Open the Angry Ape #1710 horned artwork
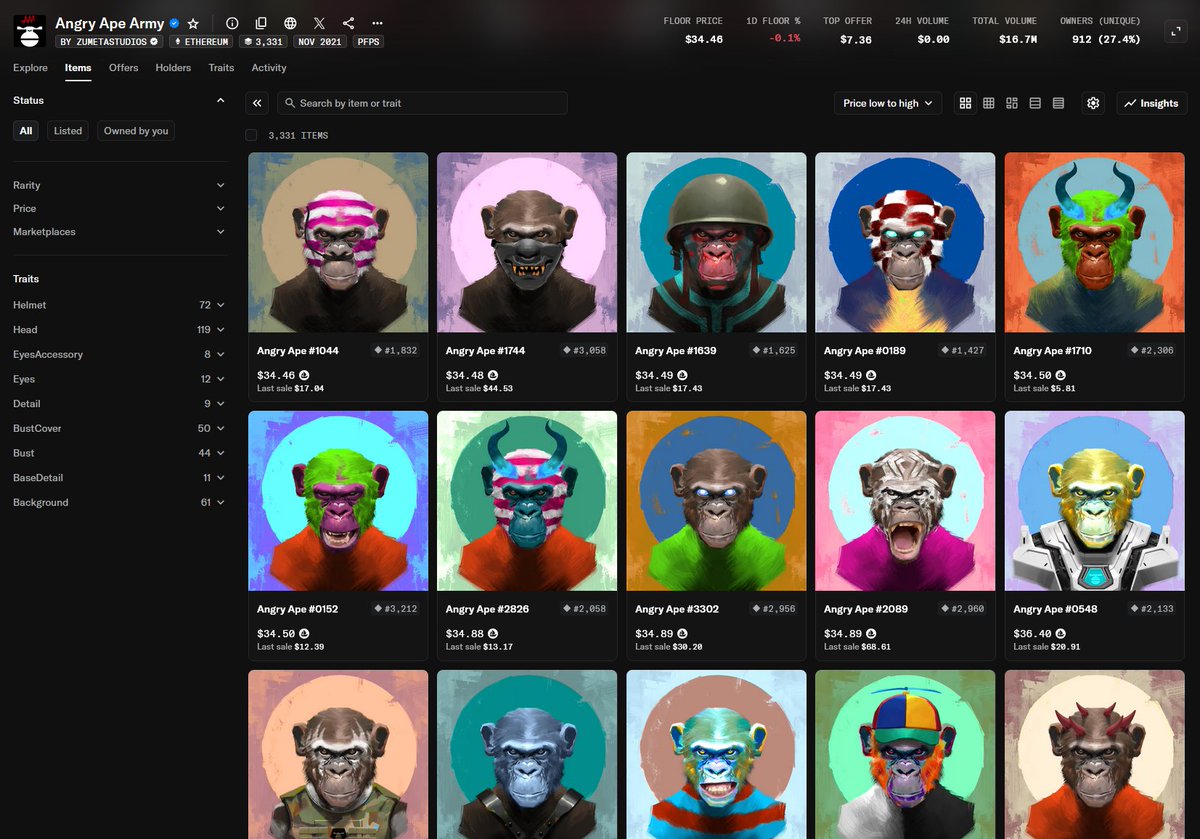The width and height of the screenshot is (1200, 839). [x=1094, y=242]
